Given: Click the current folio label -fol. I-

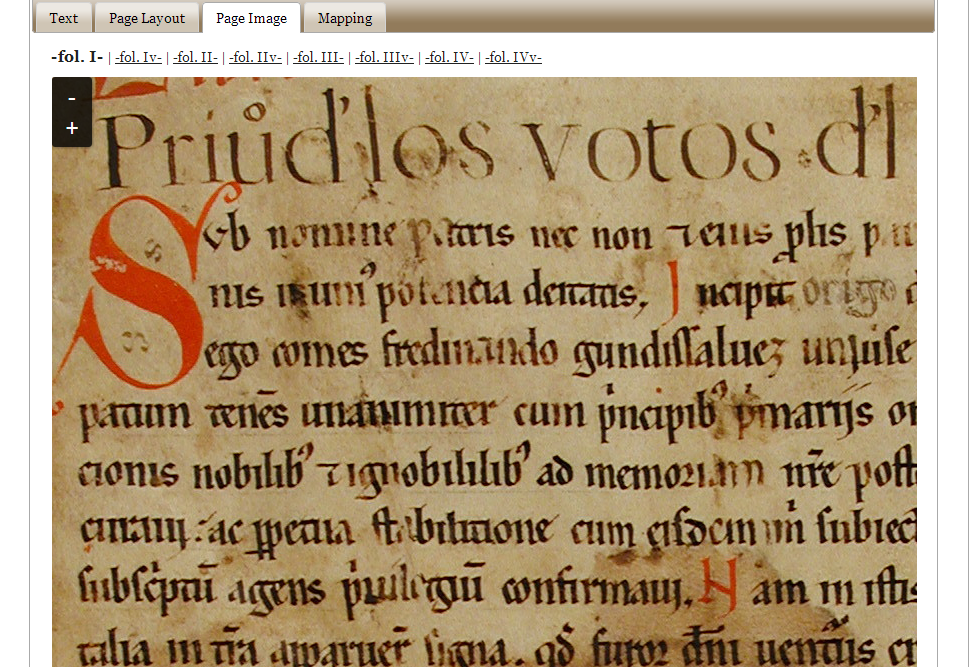Looking at the screenshot, I should point(77,57).
